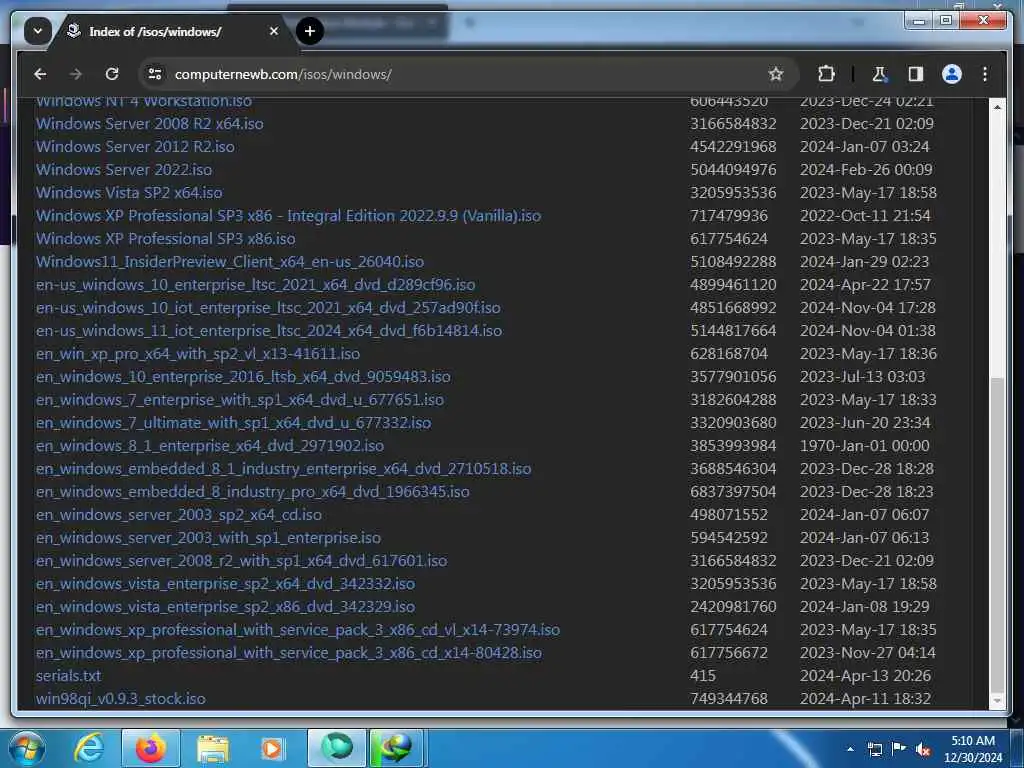
Task: Click the size value 5044094976
Action: pyautogui.click(x=733, y=170)
